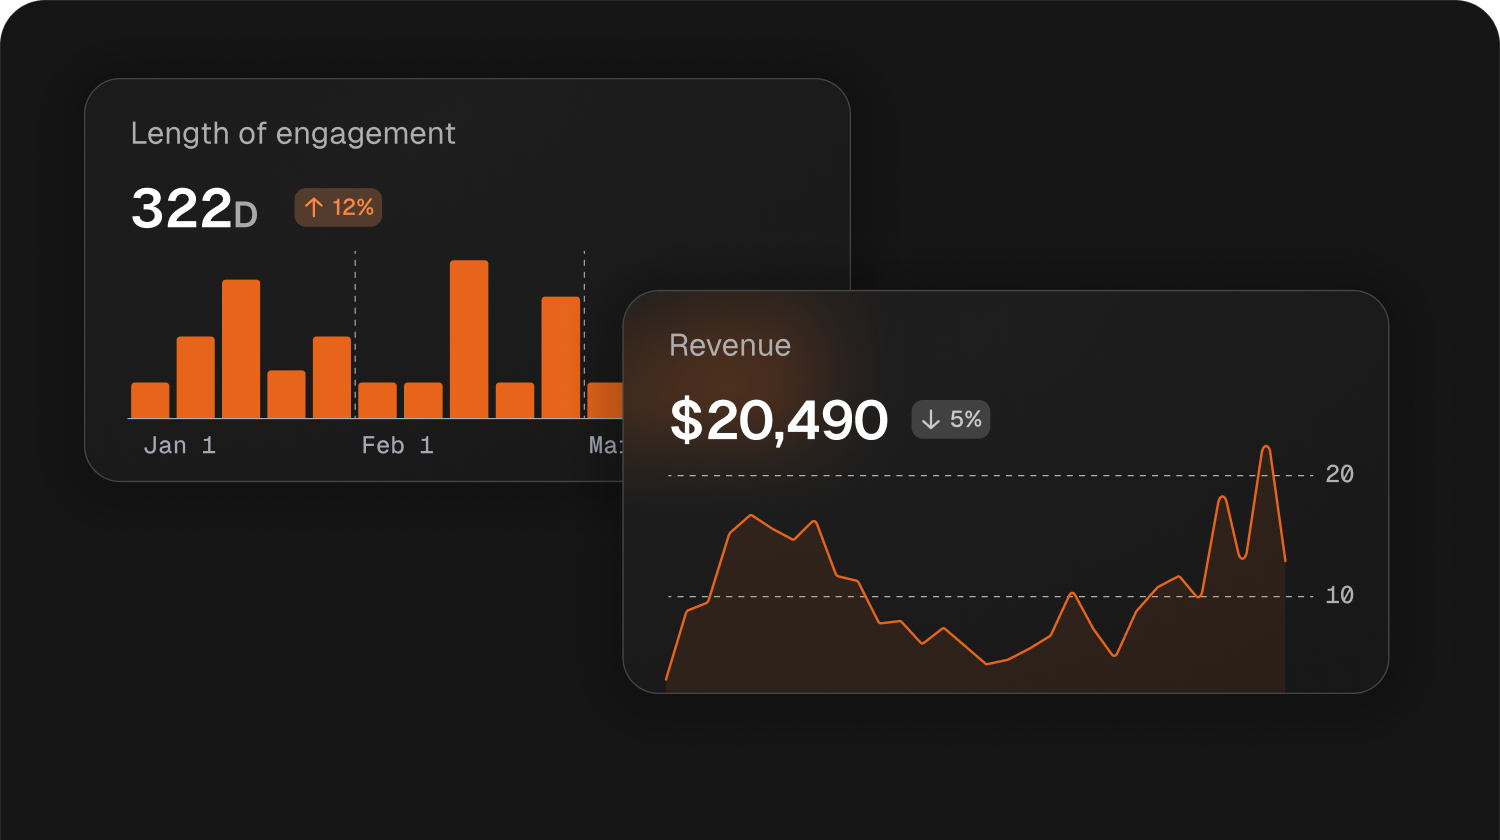Select the Length of engagement heading
1500x840 pixels.
coord(293,133)
